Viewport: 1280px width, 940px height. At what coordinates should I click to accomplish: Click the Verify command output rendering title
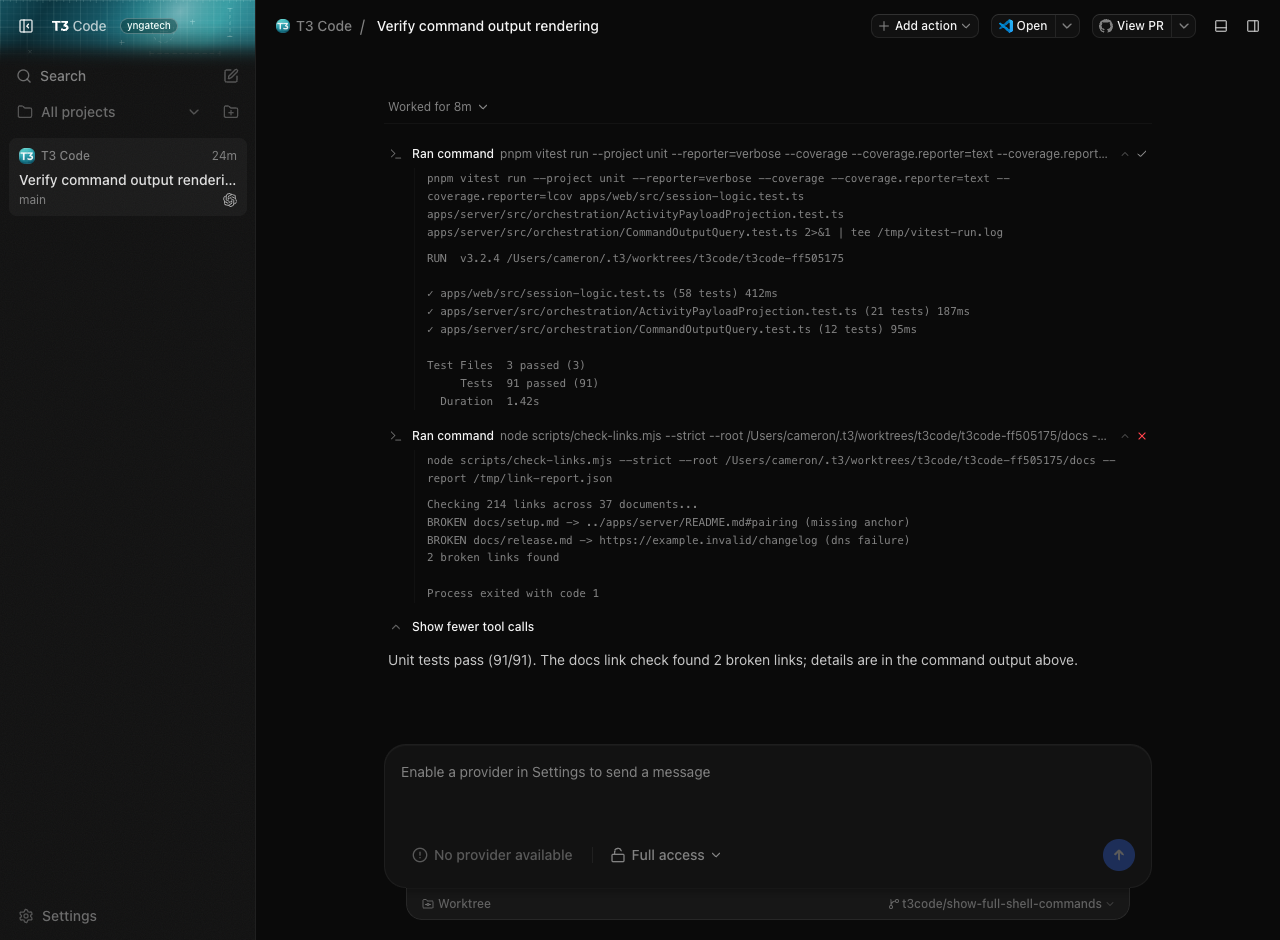click(488, 26)
